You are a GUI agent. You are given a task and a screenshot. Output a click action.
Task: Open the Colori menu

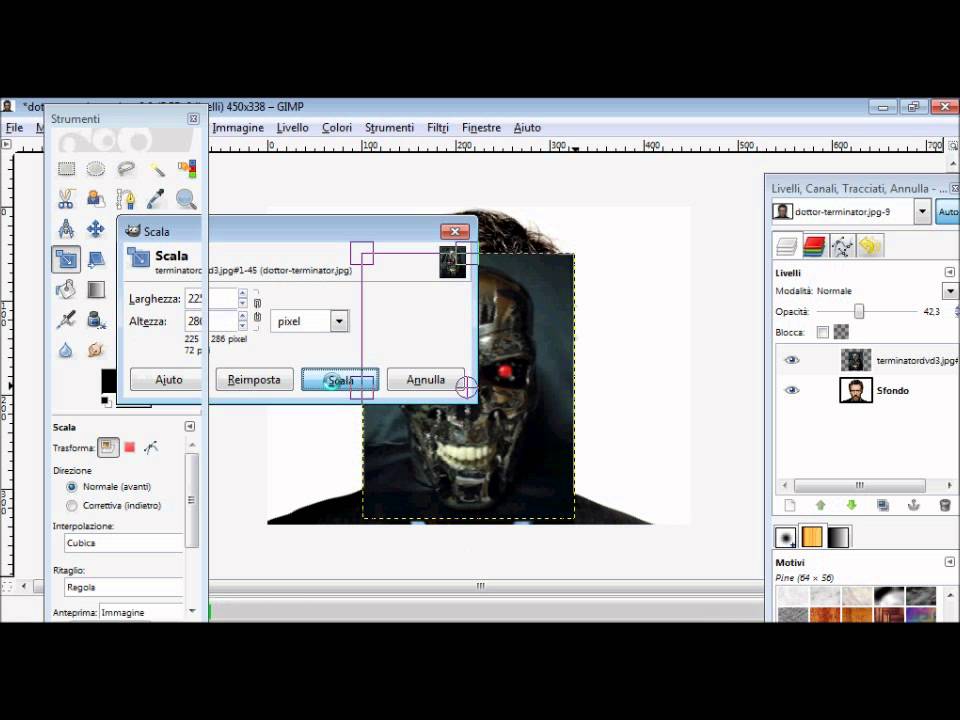pyautogui.click(x=337, y=127)
